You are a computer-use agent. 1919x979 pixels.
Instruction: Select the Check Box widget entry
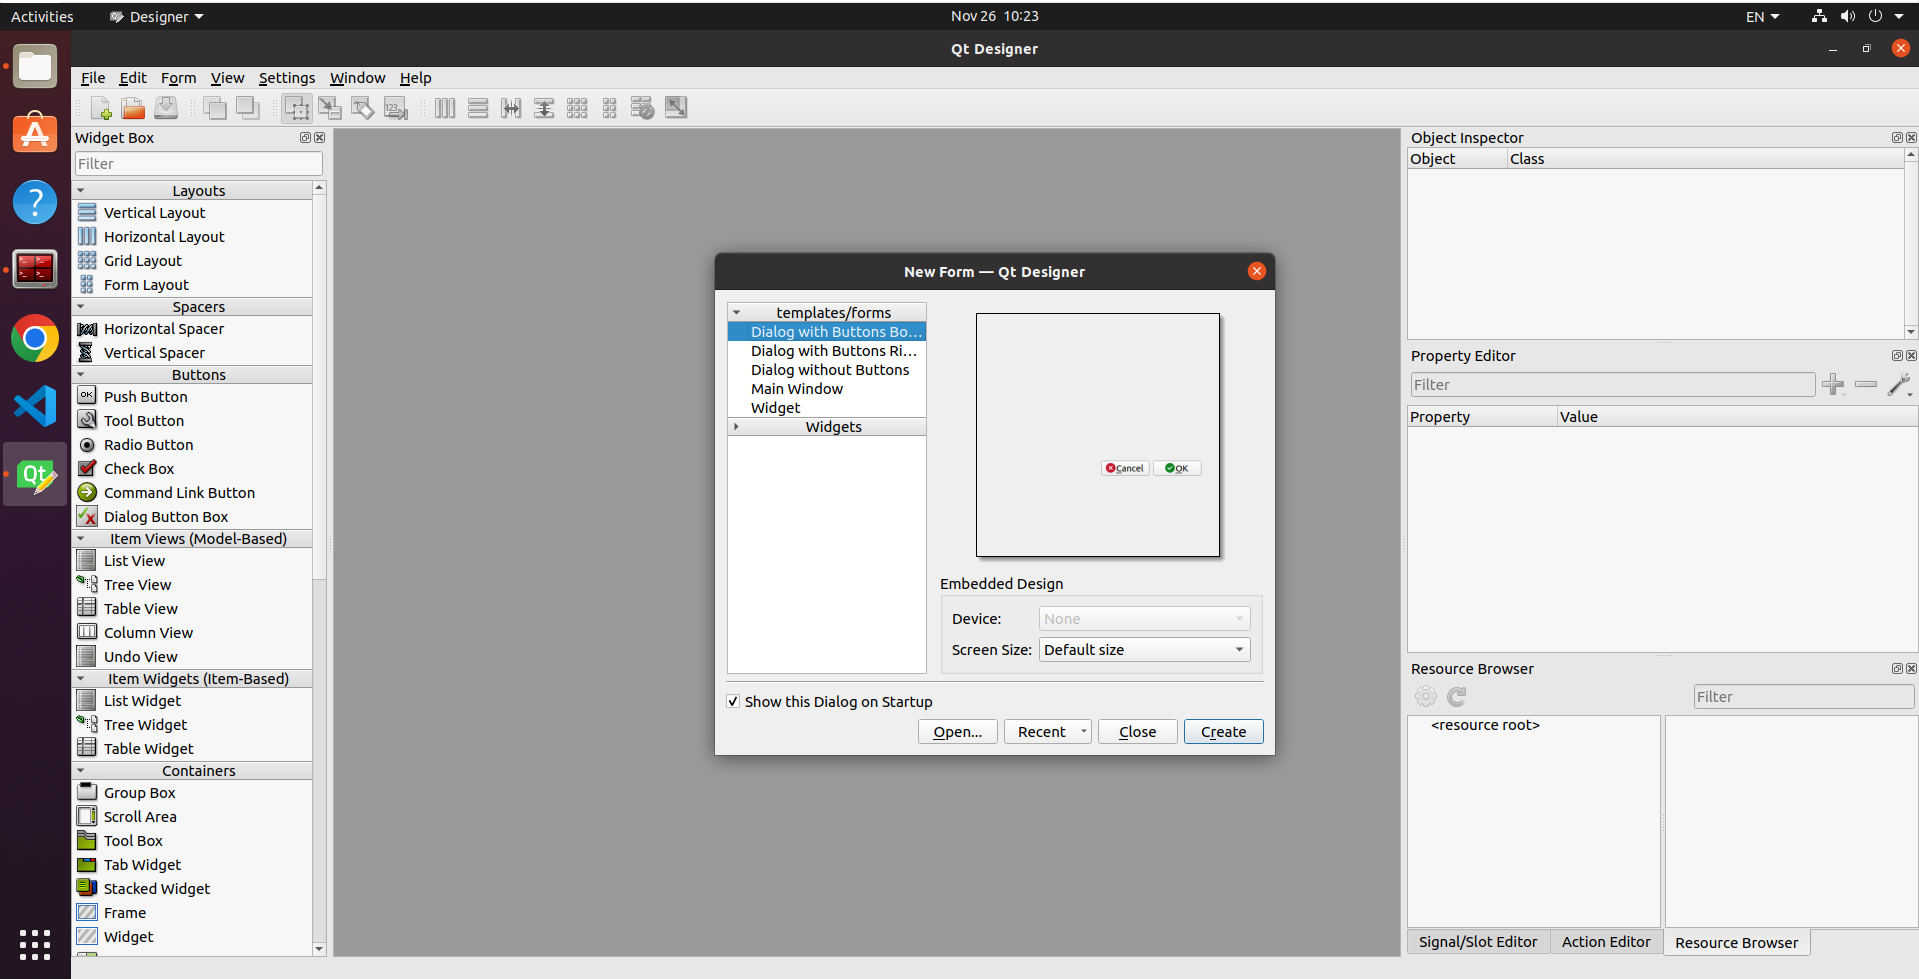138,469
